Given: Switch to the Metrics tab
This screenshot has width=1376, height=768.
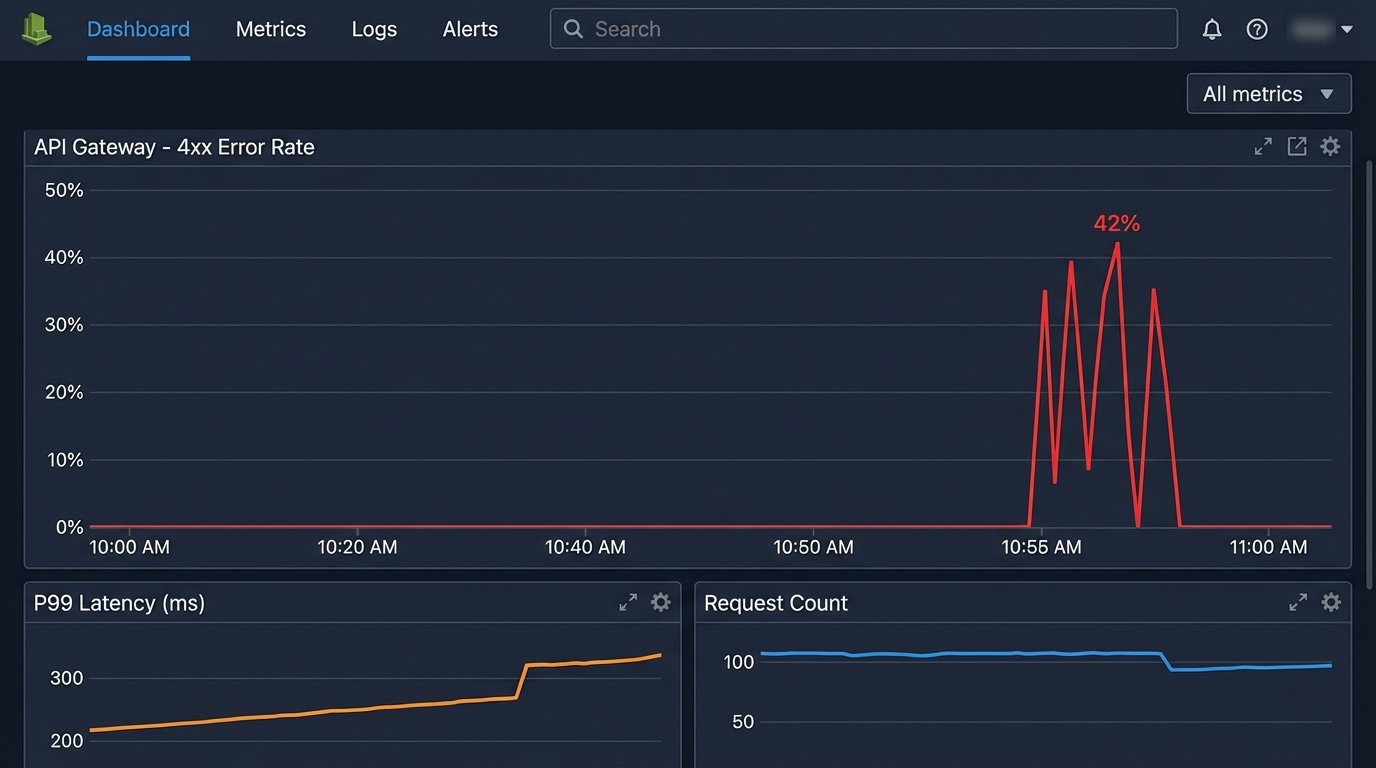Looking at the screenshot, I should [271, 29].
